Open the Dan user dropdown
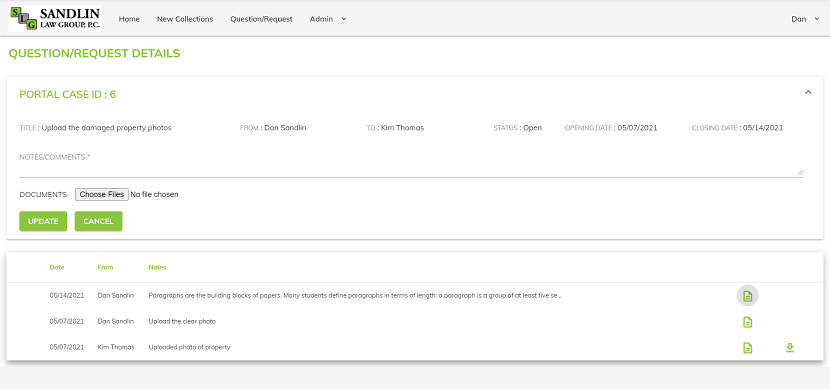 coord(805,19)
